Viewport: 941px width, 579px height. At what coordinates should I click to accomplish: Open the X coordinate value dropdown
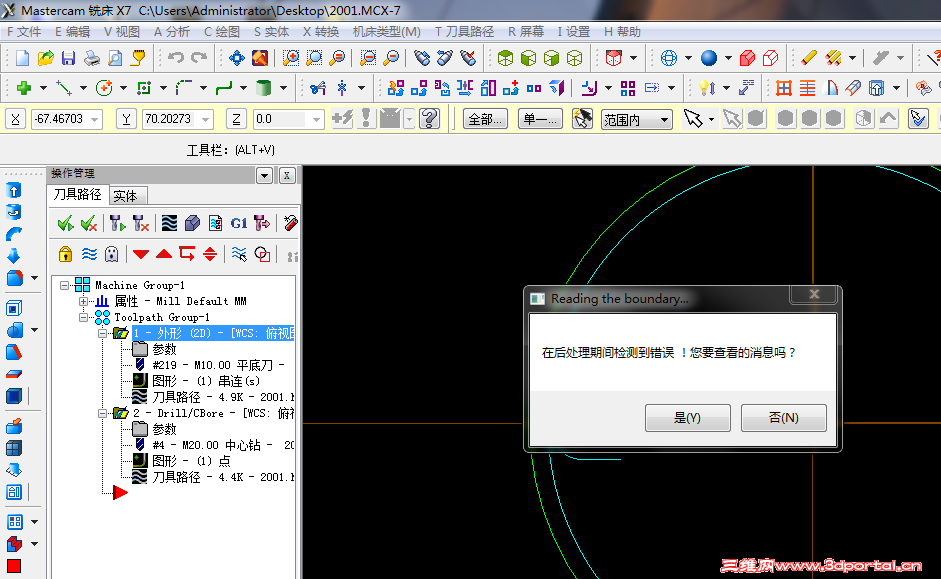95,119
